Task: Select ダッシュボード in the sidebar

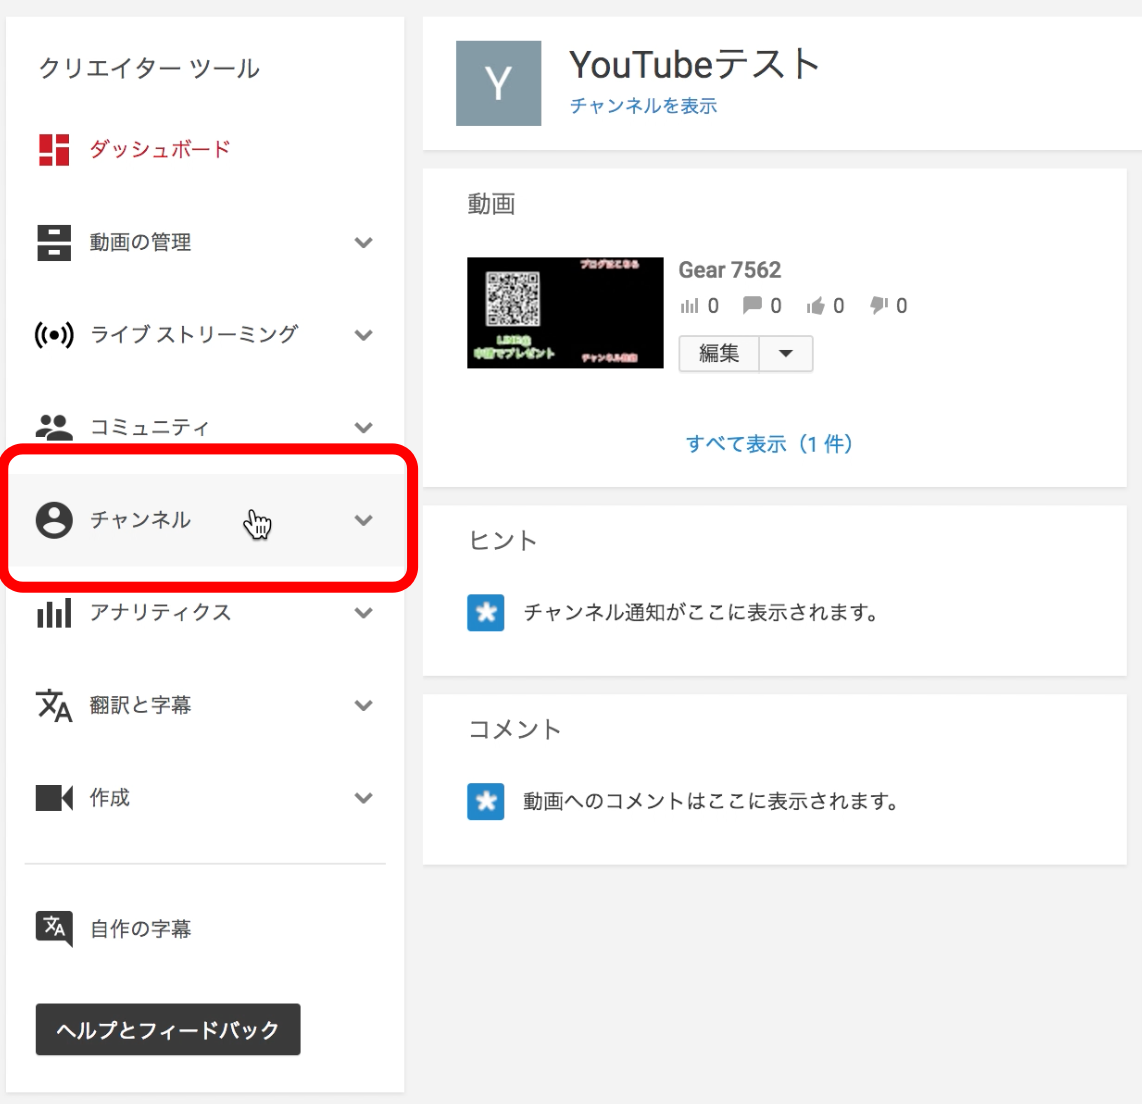Action: [160, 149]
